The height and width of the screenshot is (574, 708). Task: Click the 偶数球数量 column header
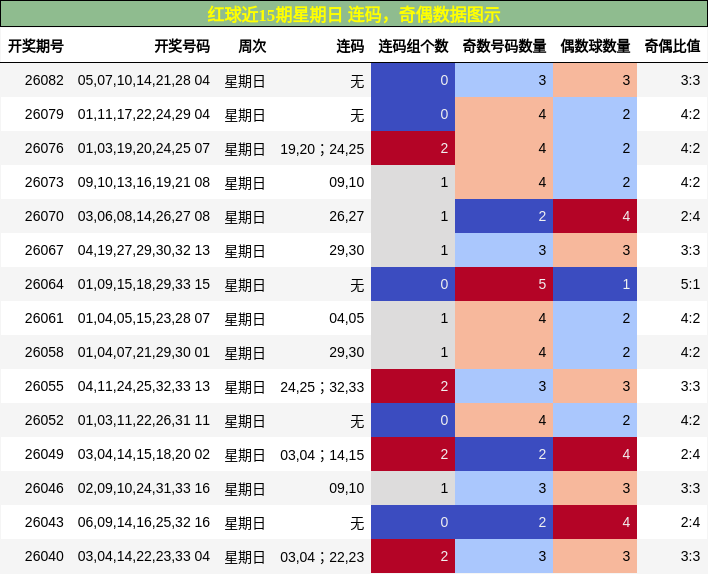[x=595, y=46]
